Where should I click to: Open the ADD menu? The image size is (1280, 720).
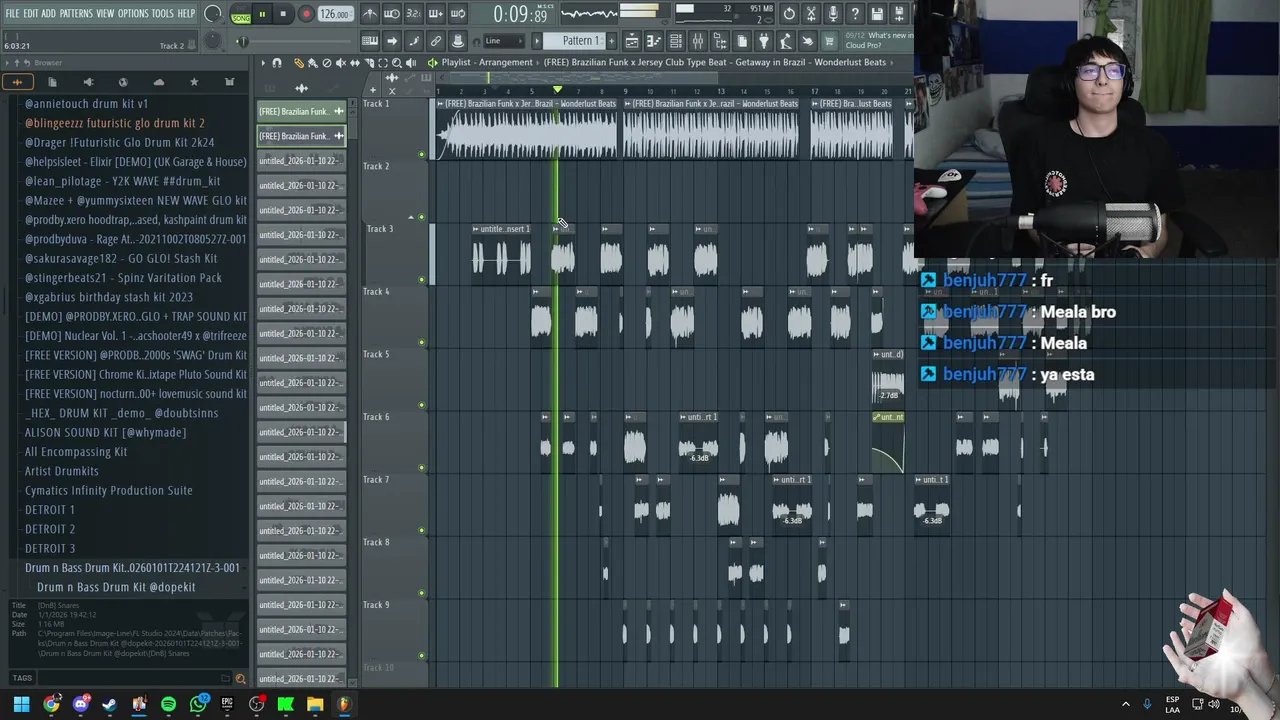[x=49, y=13]
